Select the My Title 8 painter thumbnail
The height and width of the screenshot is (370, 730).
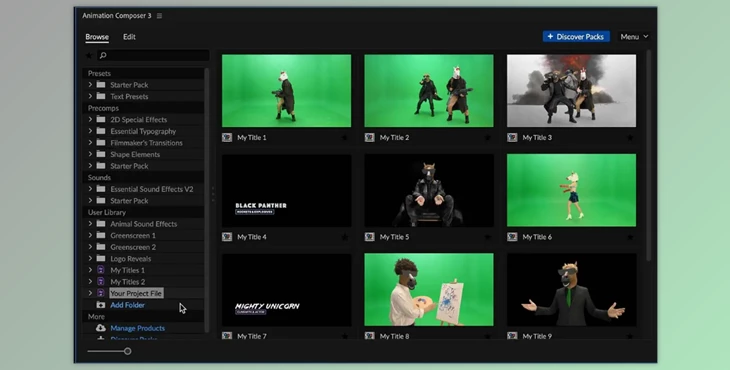pos(429,289)
